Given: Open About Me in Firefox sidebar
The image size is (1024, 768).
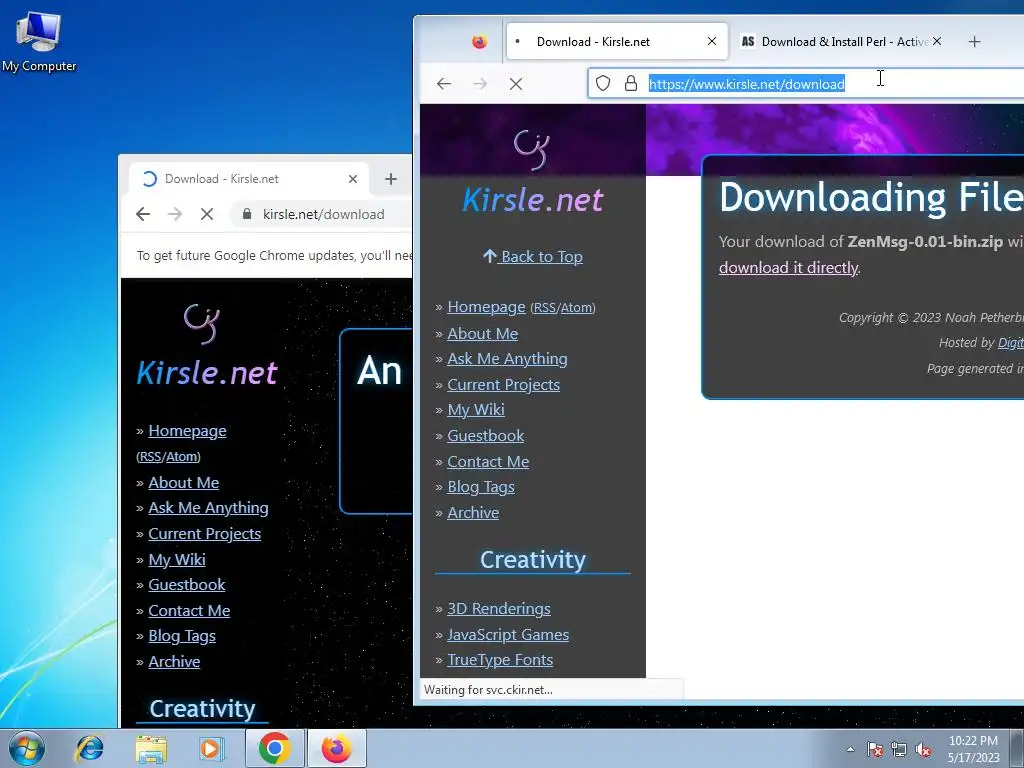Looking at the screenshot, I should click(483, 334).
